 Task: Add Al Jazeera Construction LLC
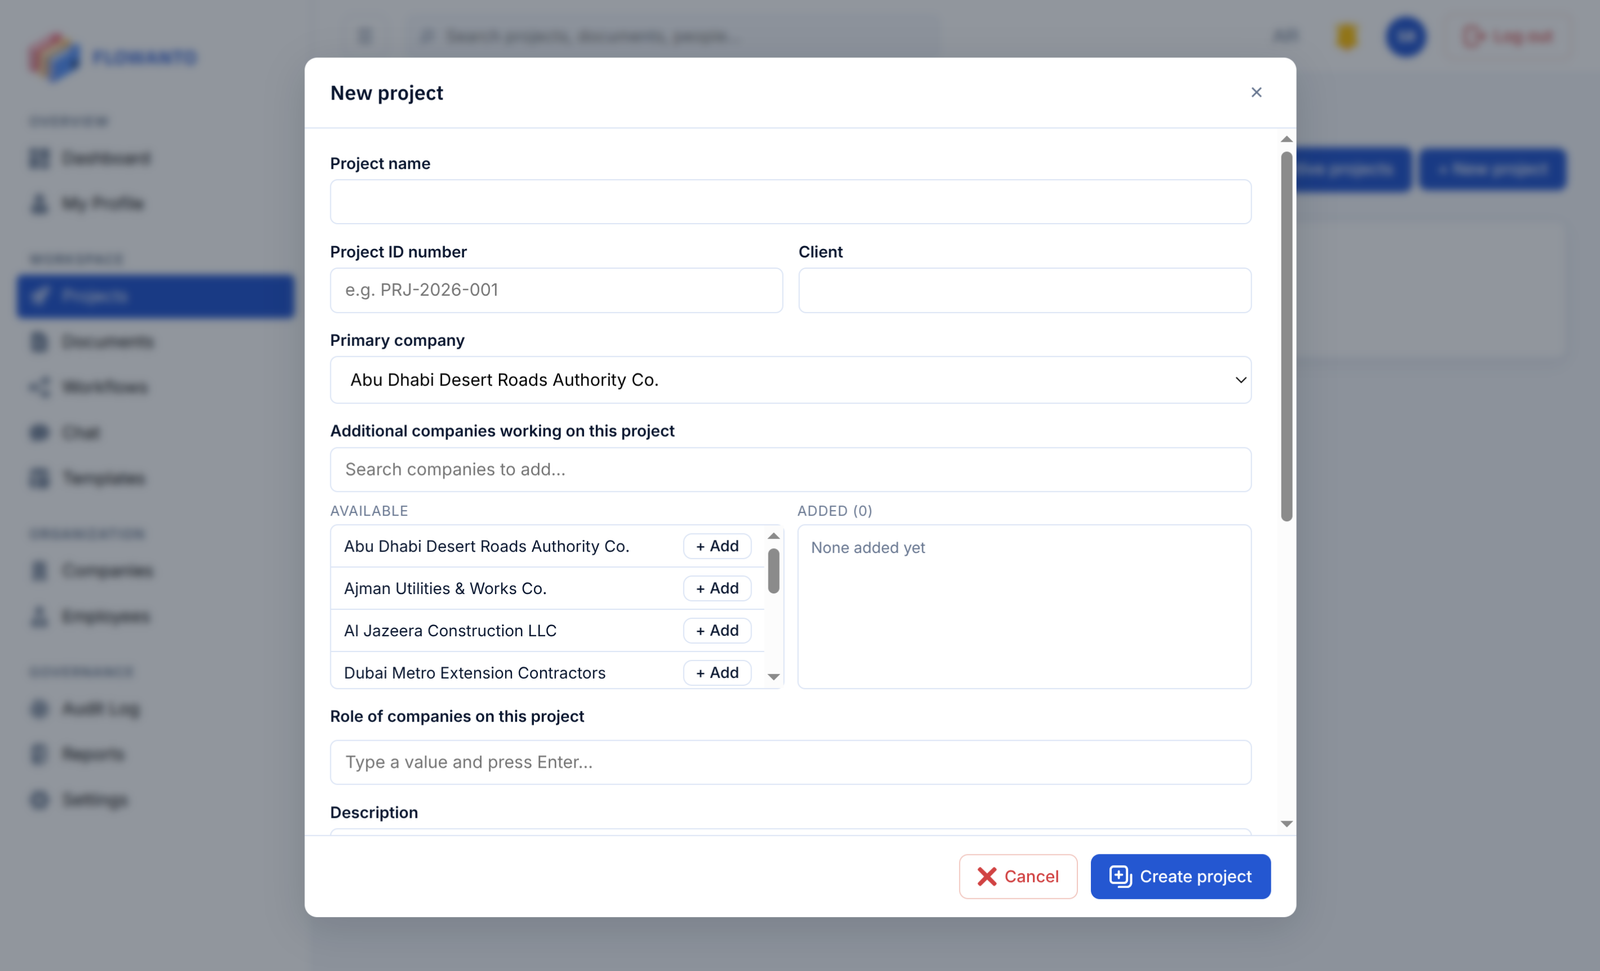coord(717,630)
